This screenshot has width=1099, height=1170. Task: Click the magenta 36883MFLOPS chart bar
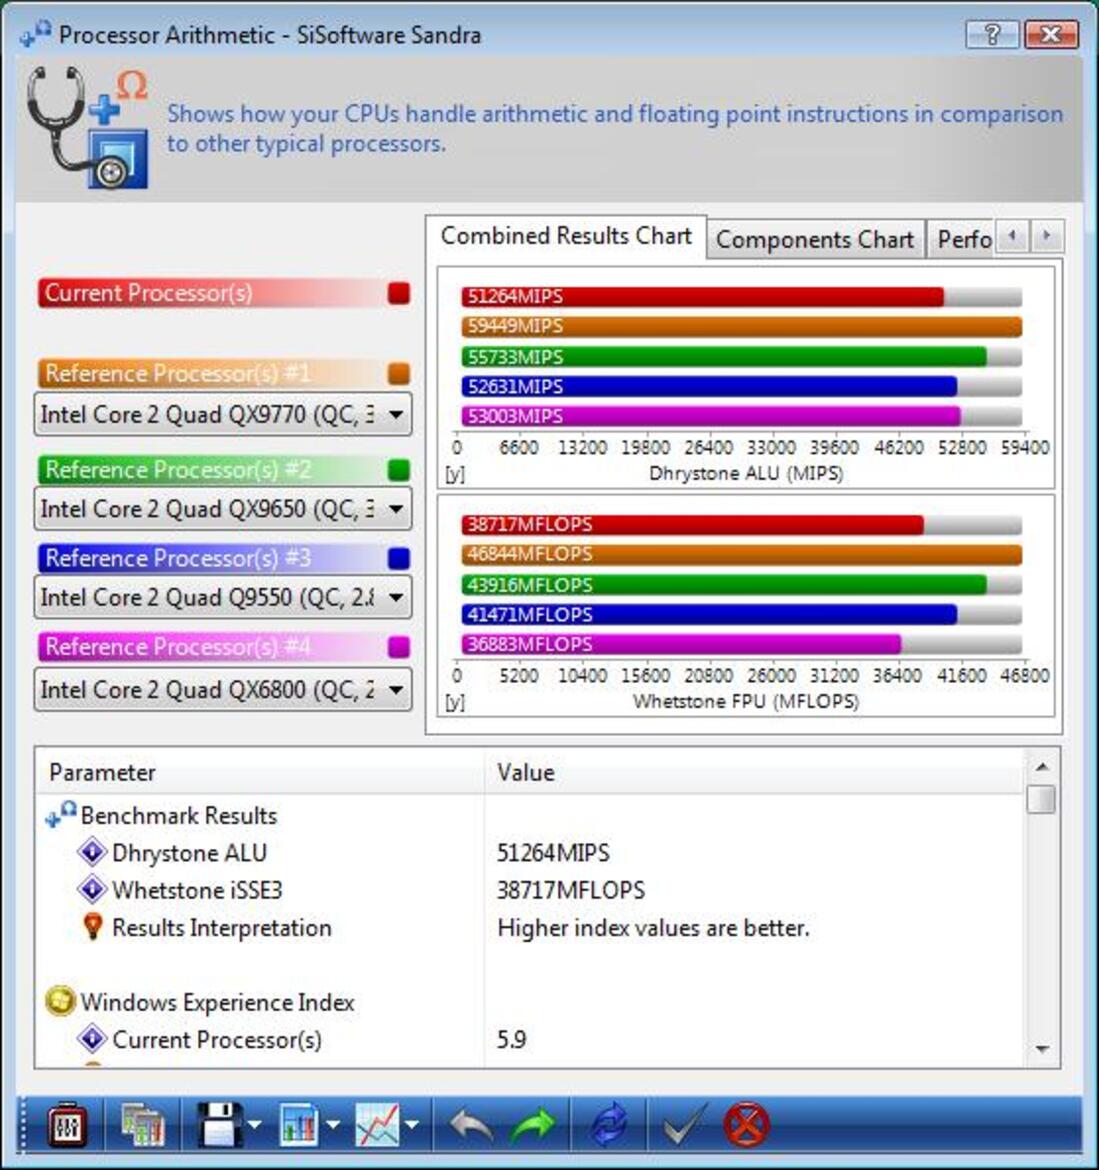pyautogui.click(x=681, y=644)
